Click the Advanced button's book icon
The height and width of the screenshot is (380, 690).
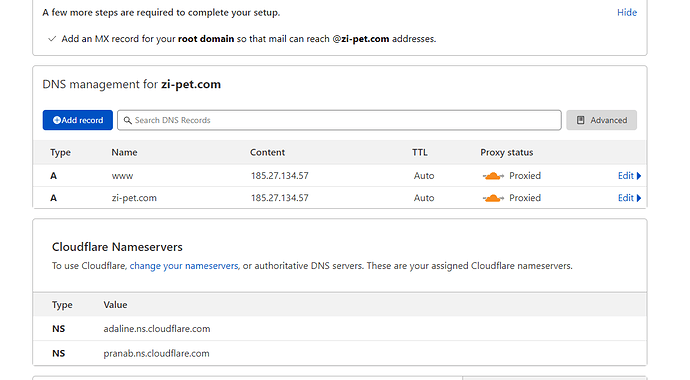coord(580,120)
